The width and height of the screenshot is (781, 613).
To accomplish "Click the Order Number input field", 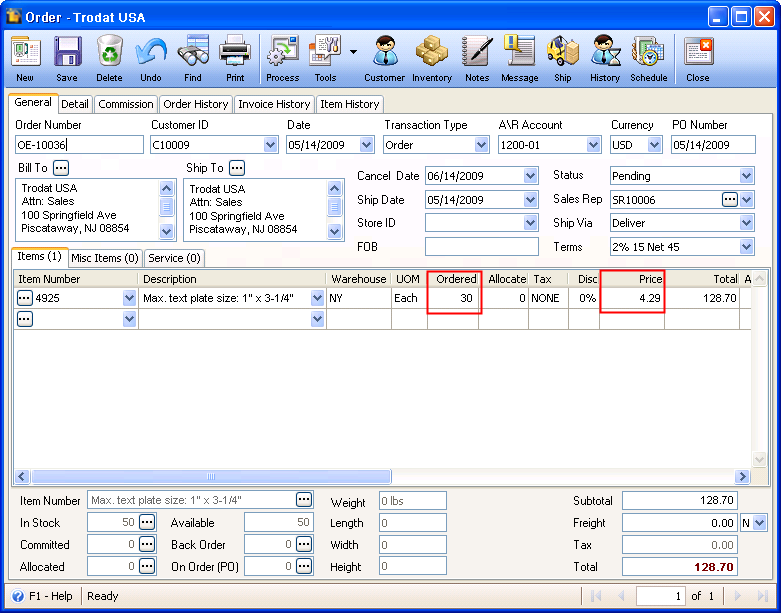I will pos(79,145).
